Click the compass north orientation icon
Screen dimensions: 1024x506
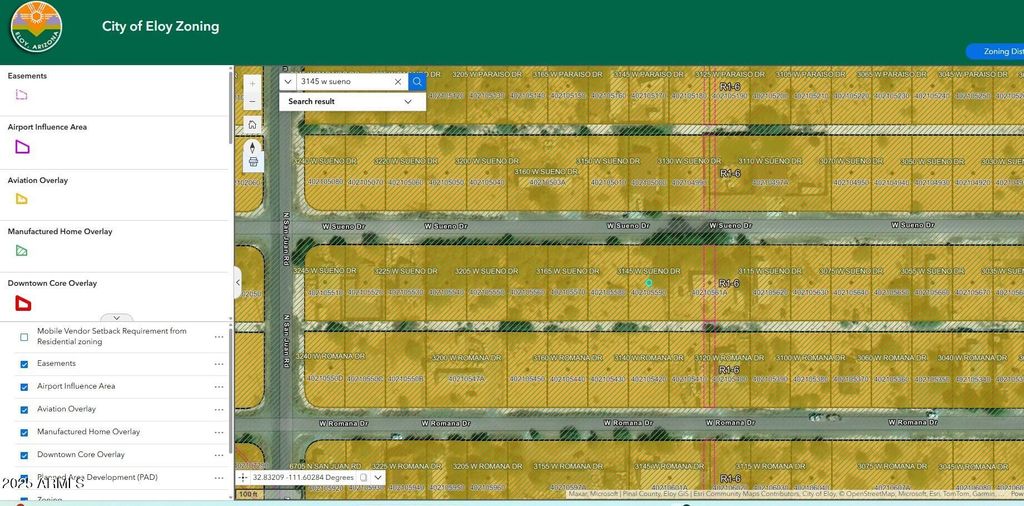coord(252,146)
